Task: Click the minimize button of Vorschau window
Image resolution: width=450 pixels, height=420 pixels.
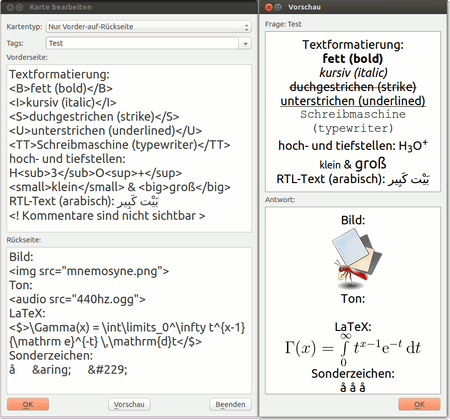Action: pos(278,7)
